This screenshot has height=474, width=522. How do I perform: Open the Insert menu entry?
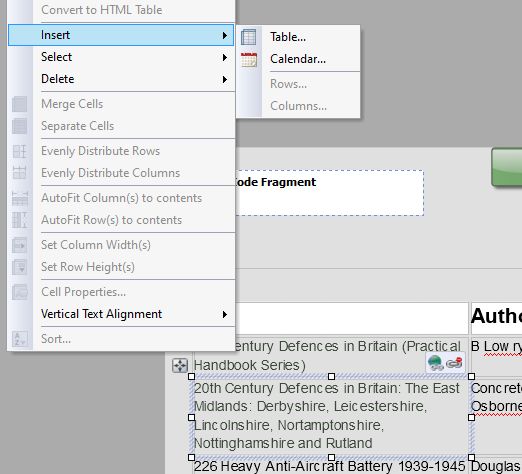click(121, 35)
